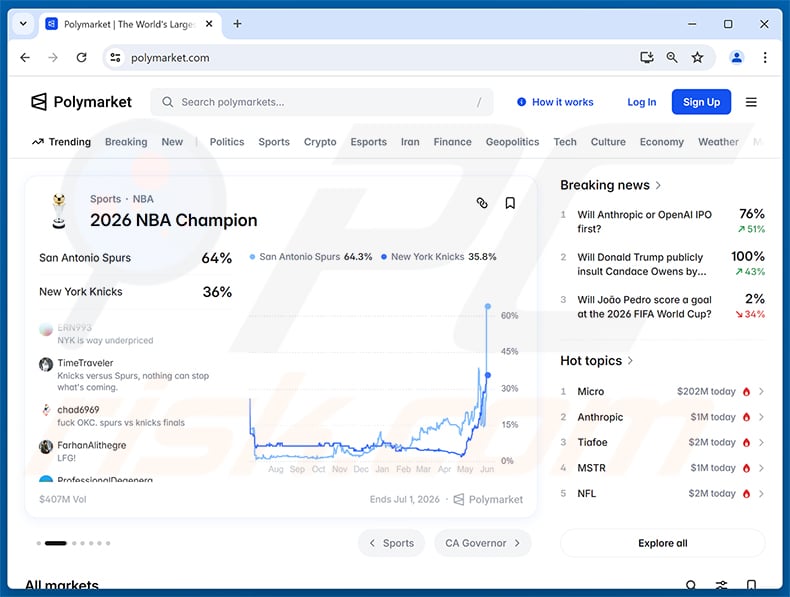This screenshot has height=597, width=790.
Task: Click the 2026 NBA Champion title
Action: tap(174, 220)
